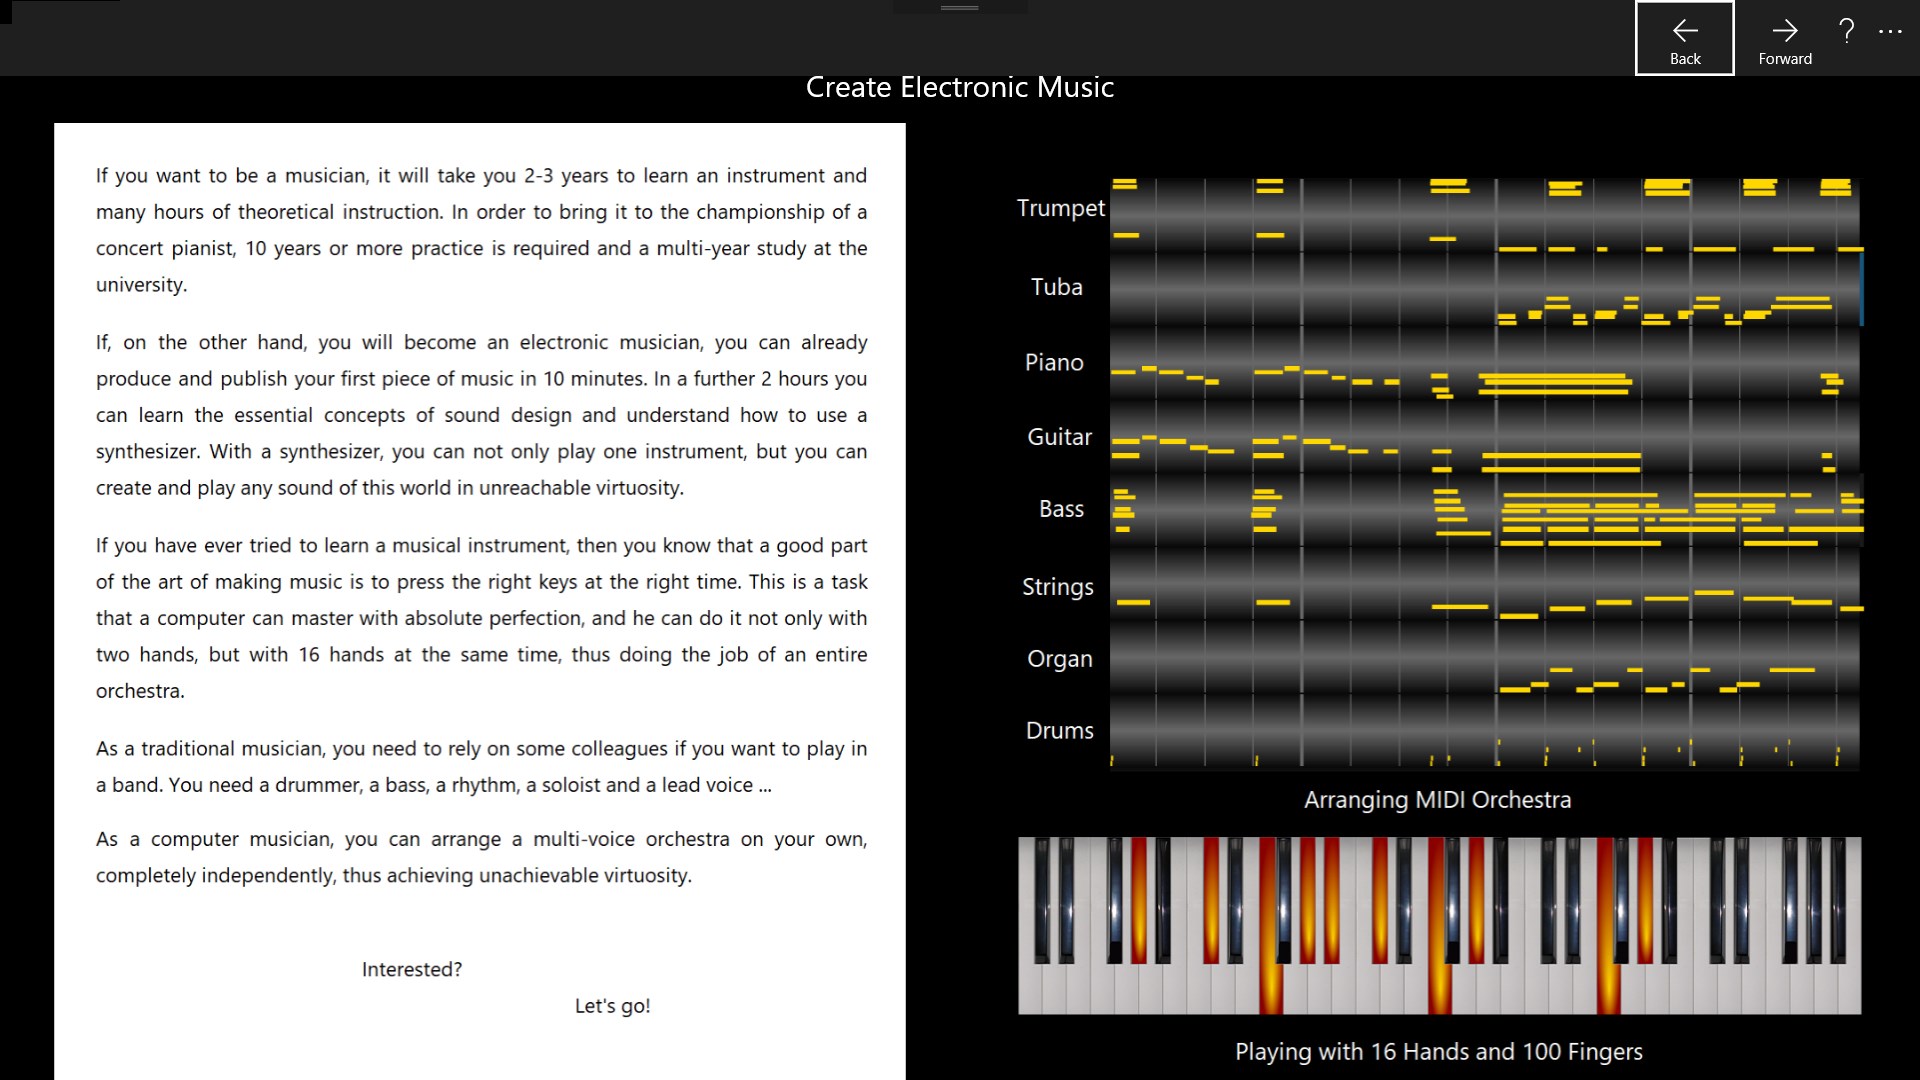Go forward with the Forward arrow button
This screenshot has height=1080, width=1920.
(x=1784, y=38)
